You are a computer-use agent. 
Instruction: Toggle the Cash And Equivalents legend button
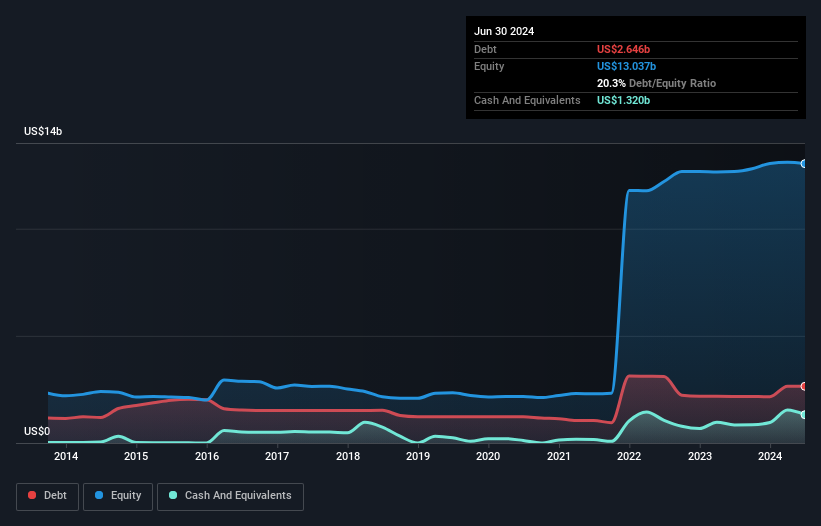click(x=230, y=496)
